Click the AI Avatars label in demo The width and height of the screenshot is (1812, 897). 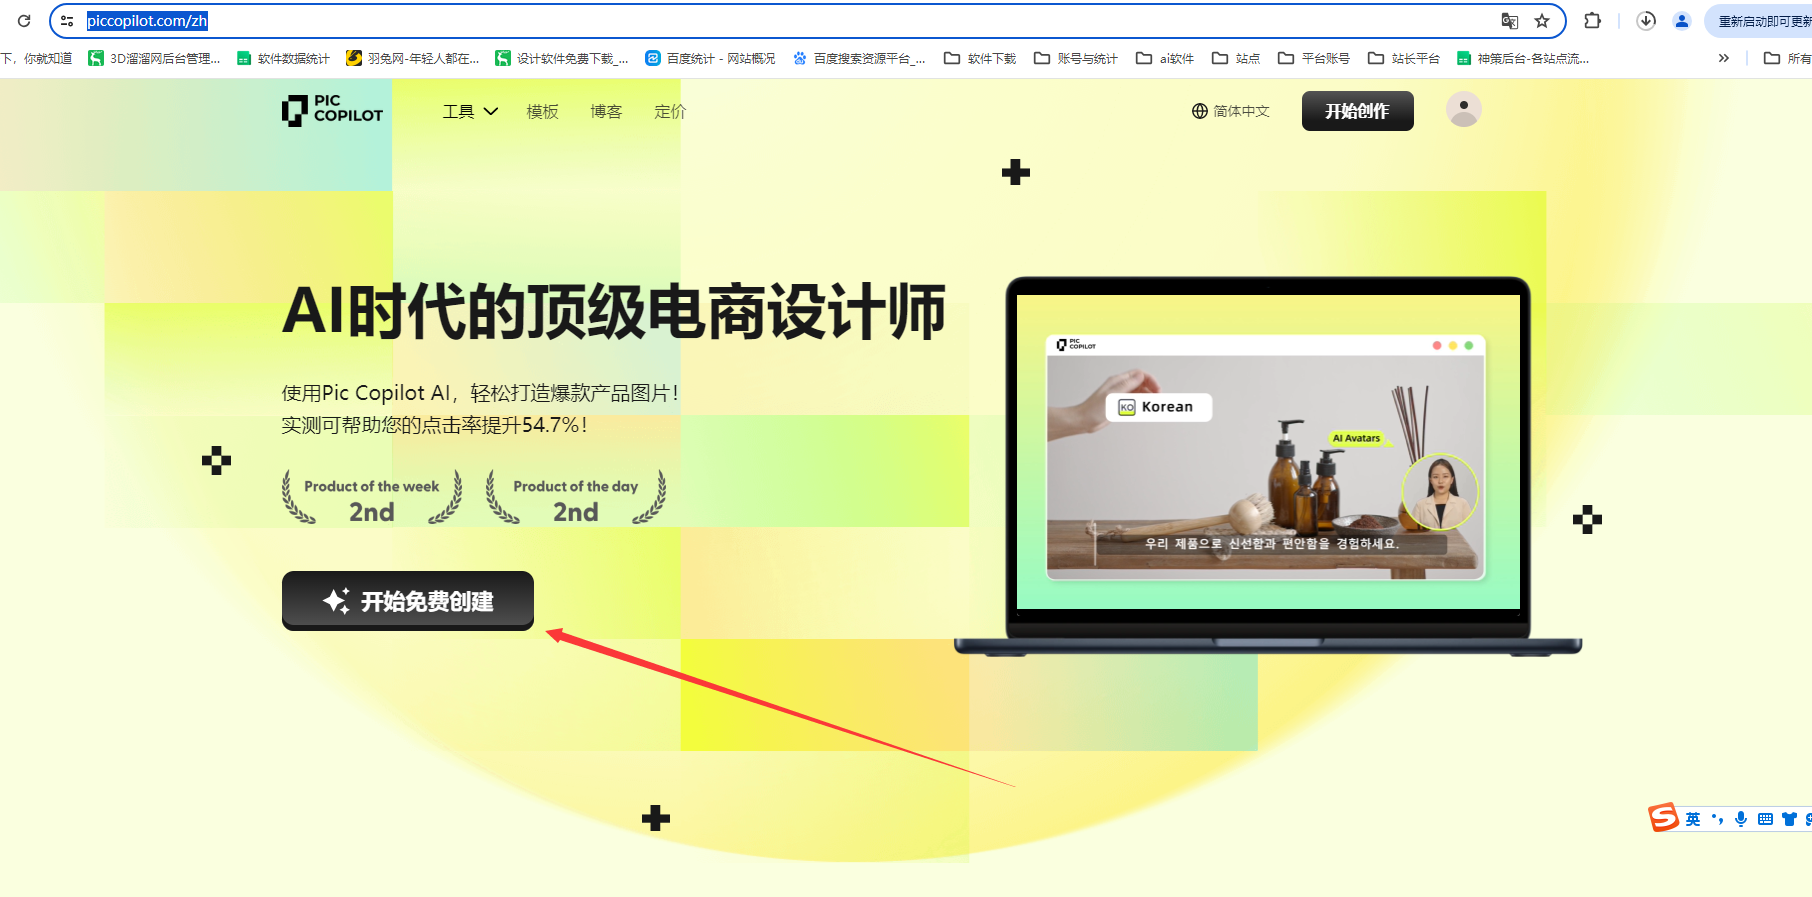pos(1356,438)
